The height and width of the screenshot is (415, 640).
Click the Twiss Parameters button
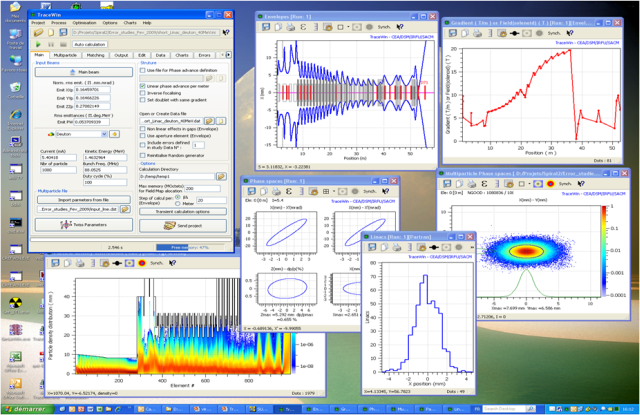84,225
